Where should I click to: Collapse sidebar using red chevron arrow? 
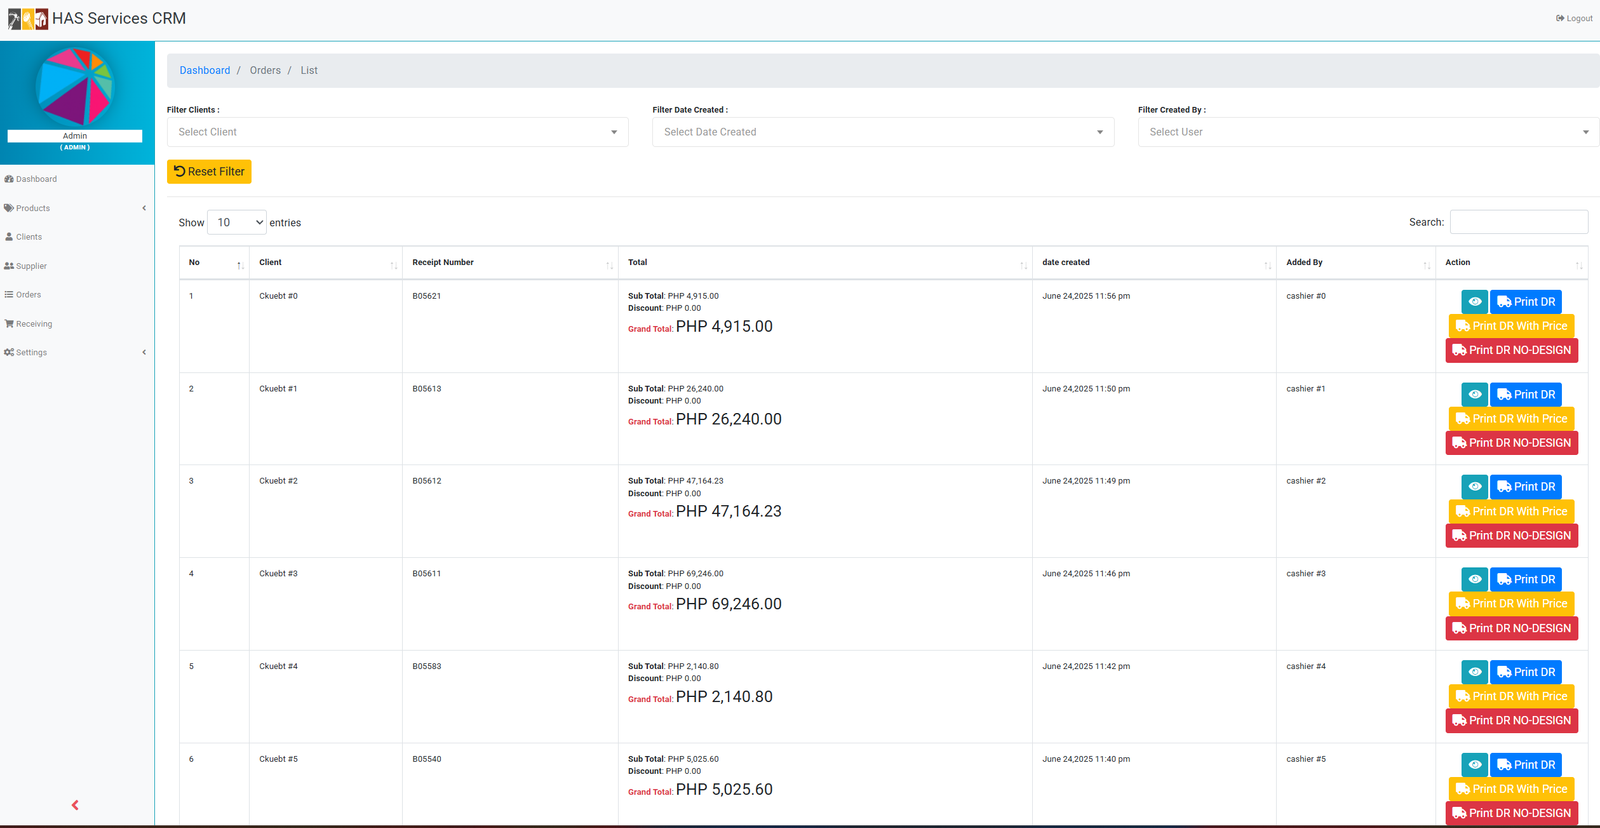75,805
